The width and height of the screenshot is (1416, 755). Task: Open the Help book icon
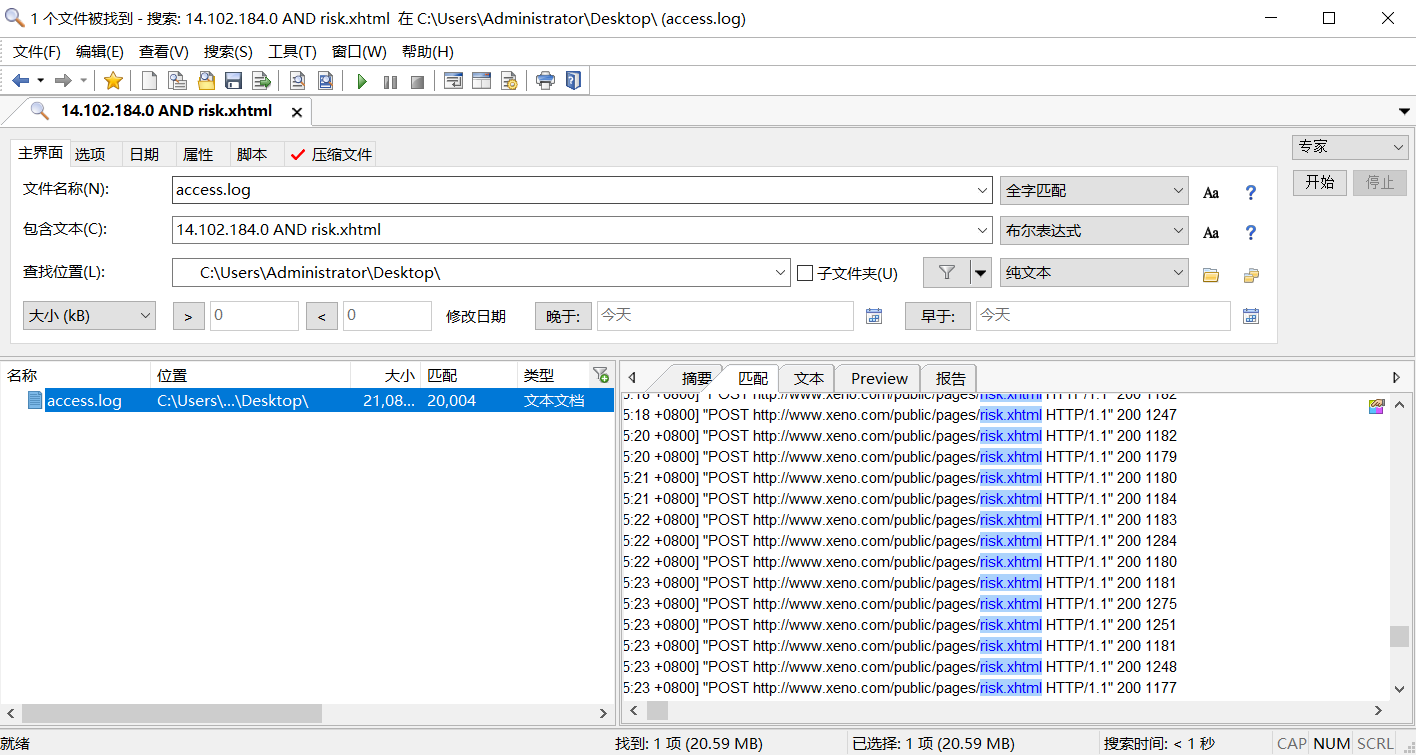(573, 81)
